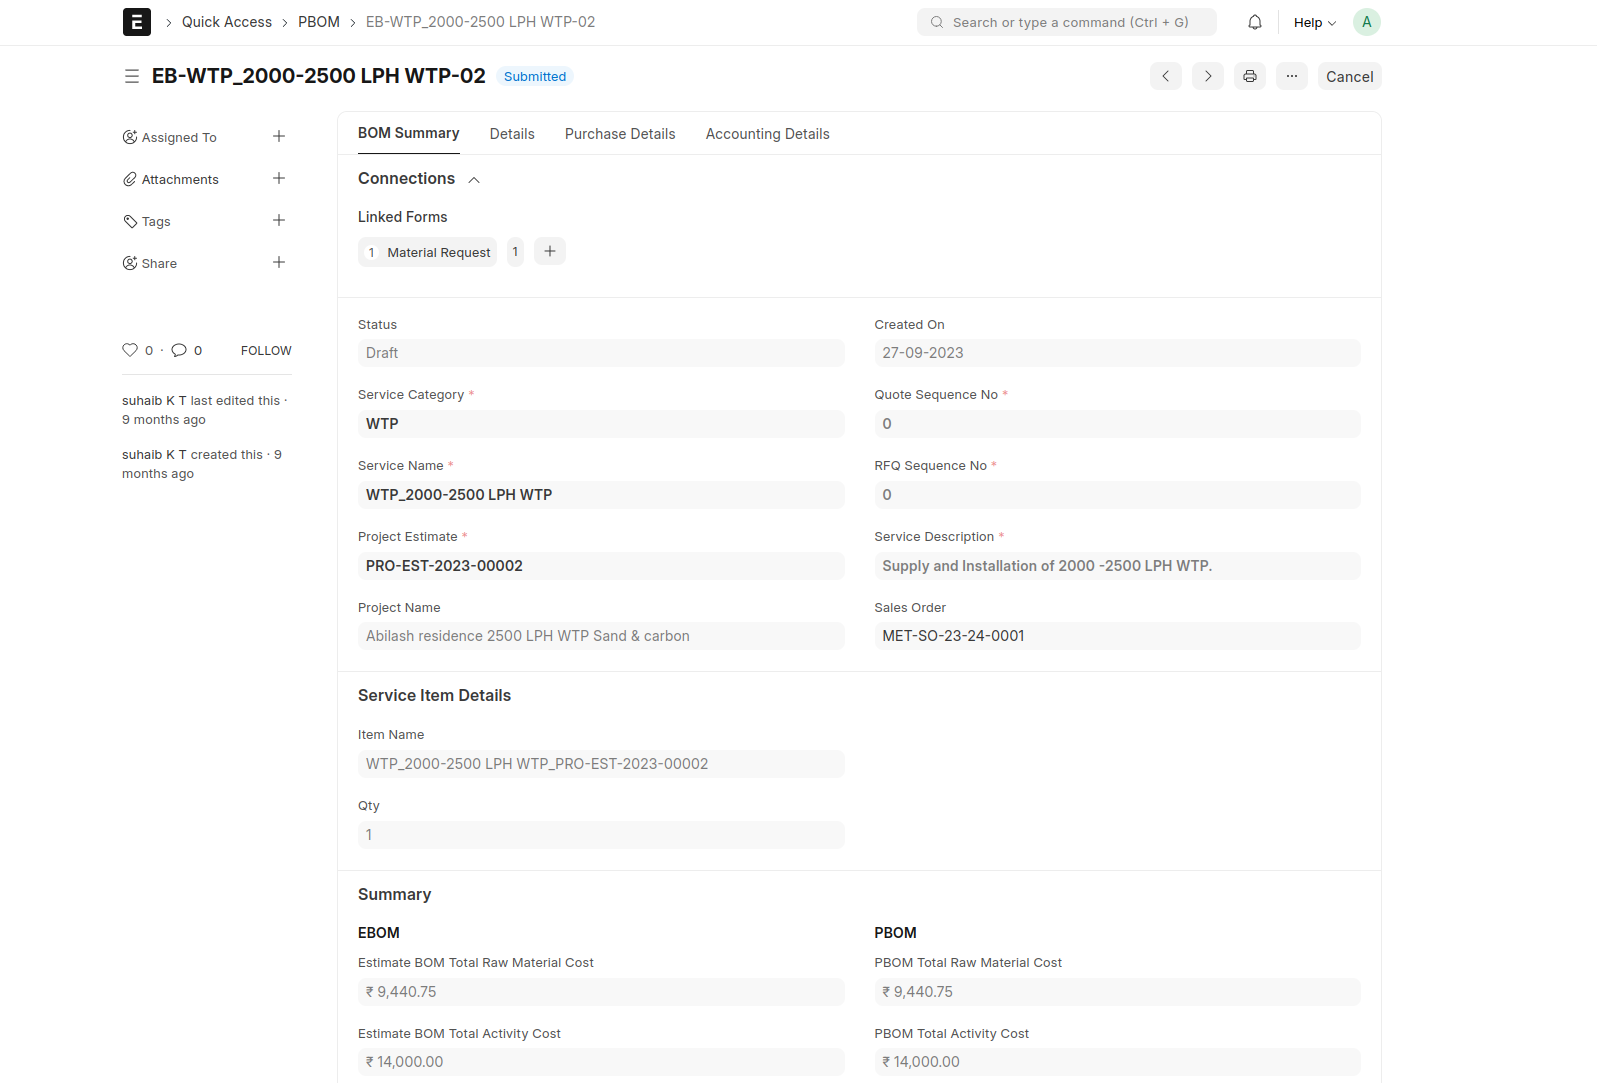This screenshot has width=1597, height=1083.
Task: Open the Help dropdown menu
Action: [1314, 22]
